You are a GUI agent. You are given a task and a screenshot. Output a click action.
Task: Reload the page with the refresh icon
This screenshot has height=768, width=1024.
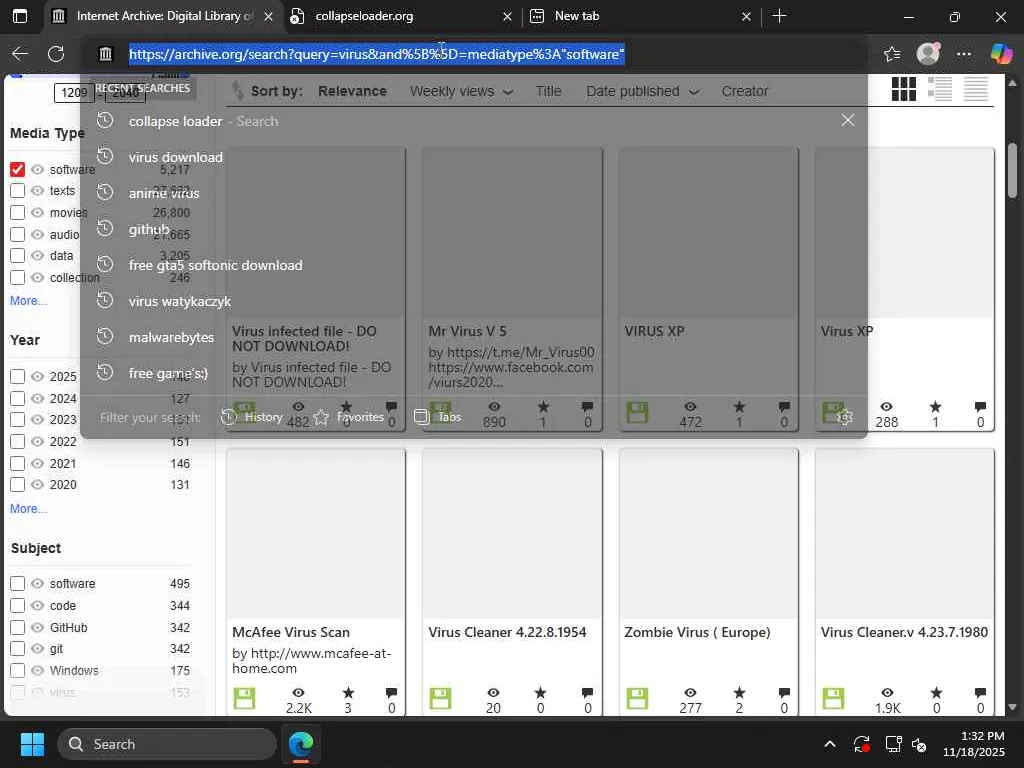pyautogui.click(x=56, y=54)
